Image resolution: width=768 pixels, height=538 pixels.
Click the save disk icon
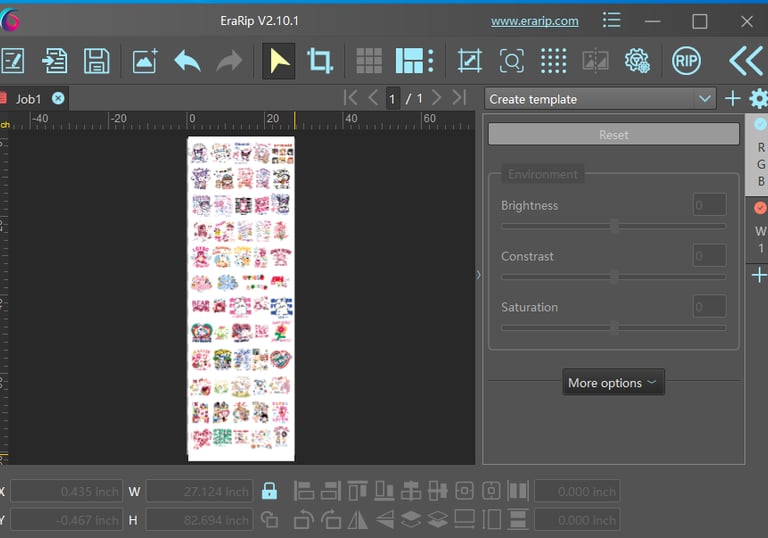(x=96, y=61)
